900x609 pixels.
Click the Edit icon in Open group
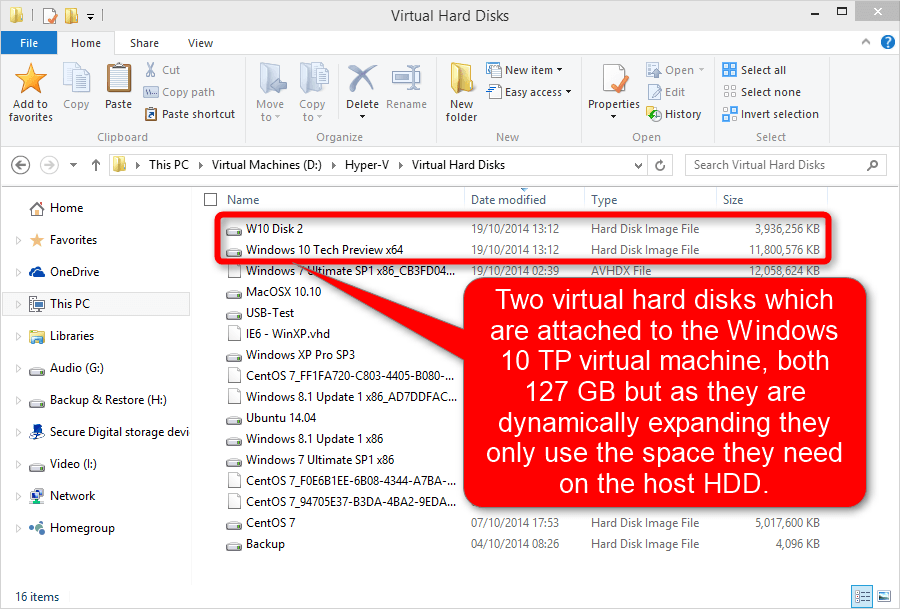[x=655, y=92]
